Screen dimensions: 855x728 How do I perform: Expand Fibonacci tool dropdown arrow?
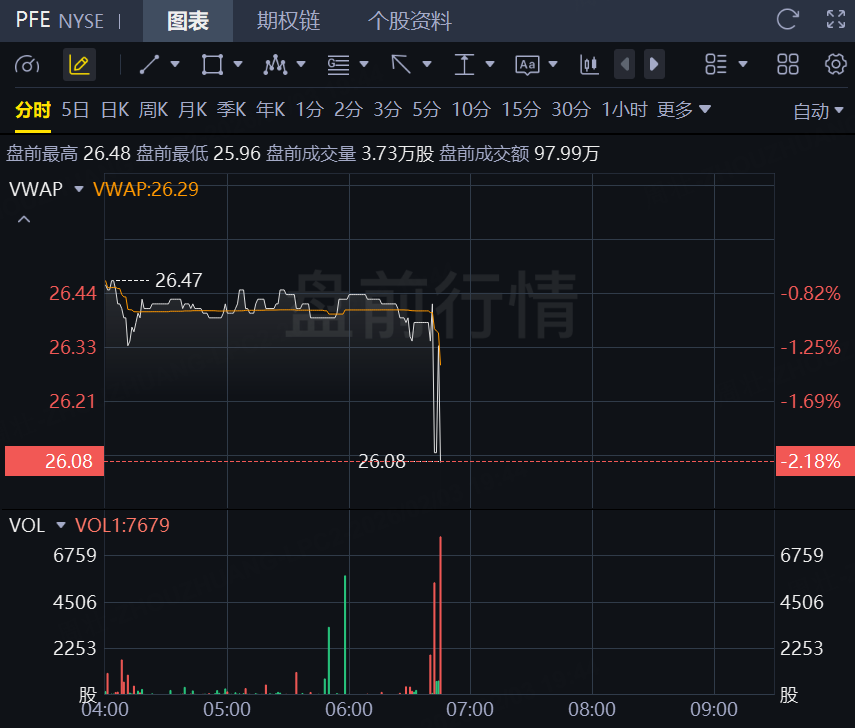[x=364, y=64]
